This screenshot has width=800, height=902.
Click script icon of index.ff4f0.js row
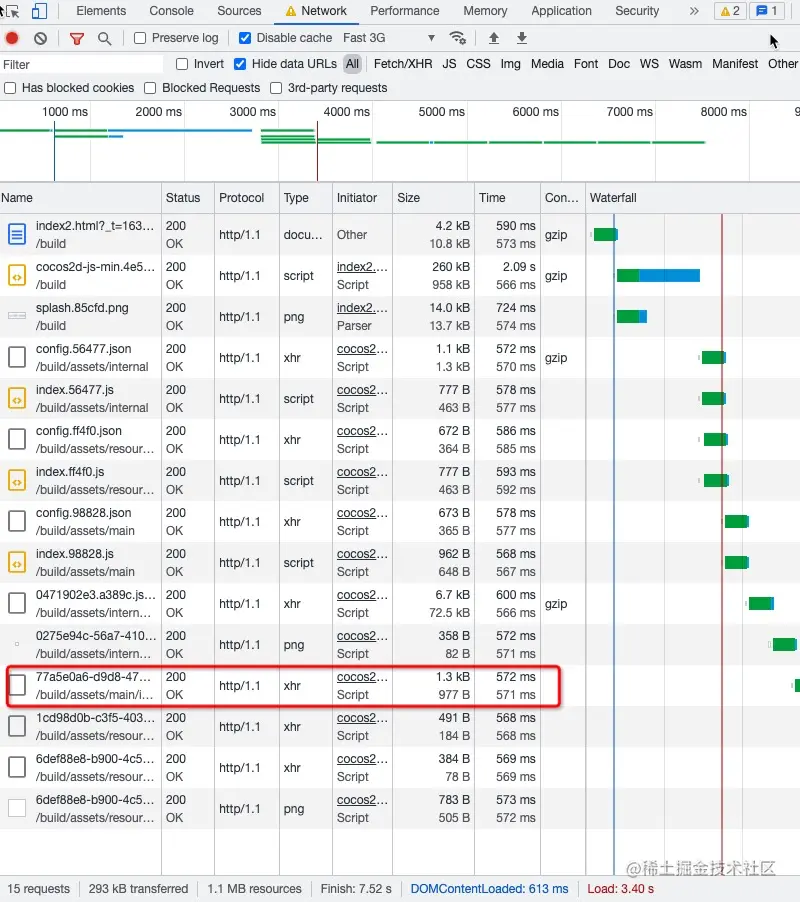pos(17,480)
